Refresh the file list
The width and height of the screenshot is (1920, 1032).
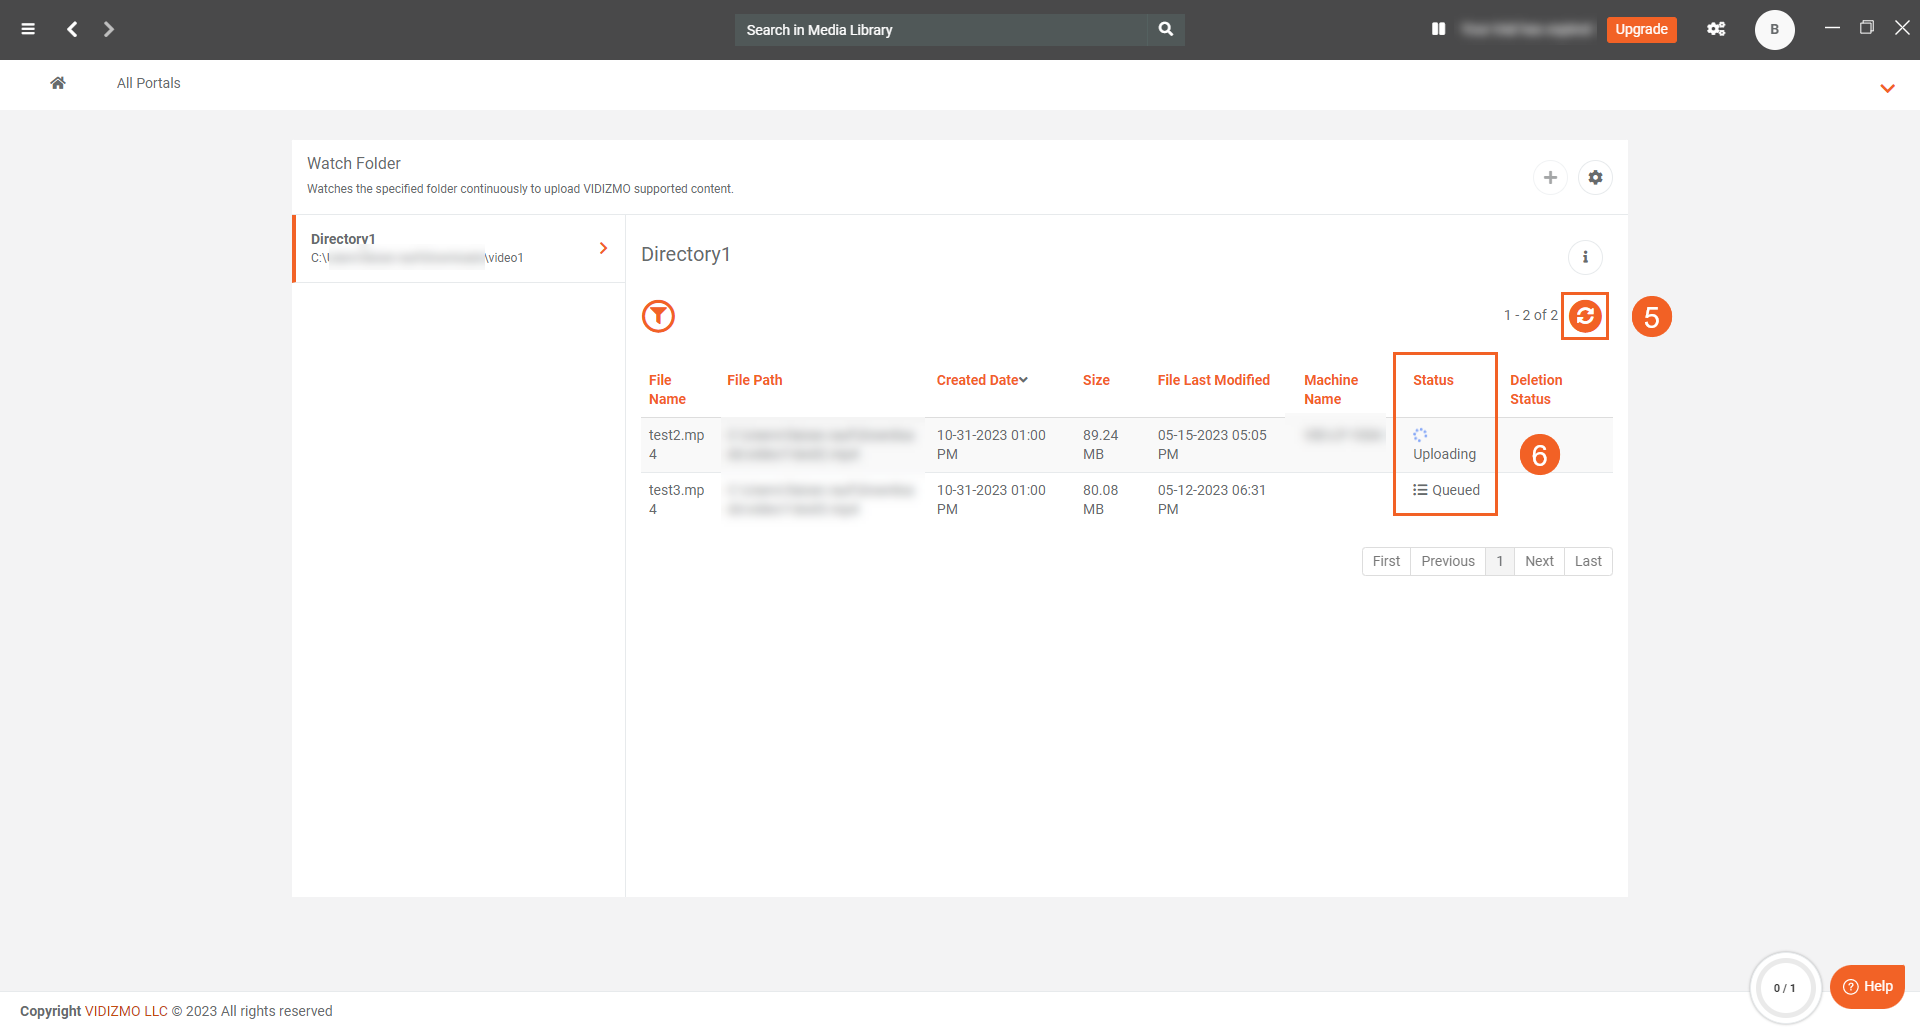[1585, 316]
